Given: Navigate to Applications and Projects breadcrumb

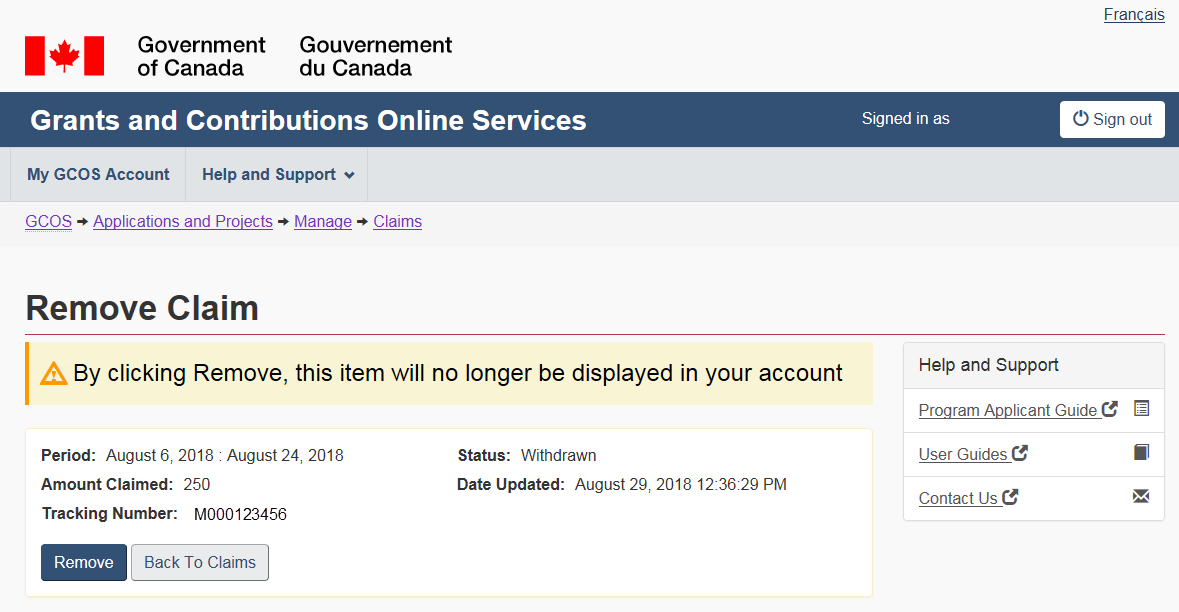Looking at the screenshot, I should click(x=183, y=222).
